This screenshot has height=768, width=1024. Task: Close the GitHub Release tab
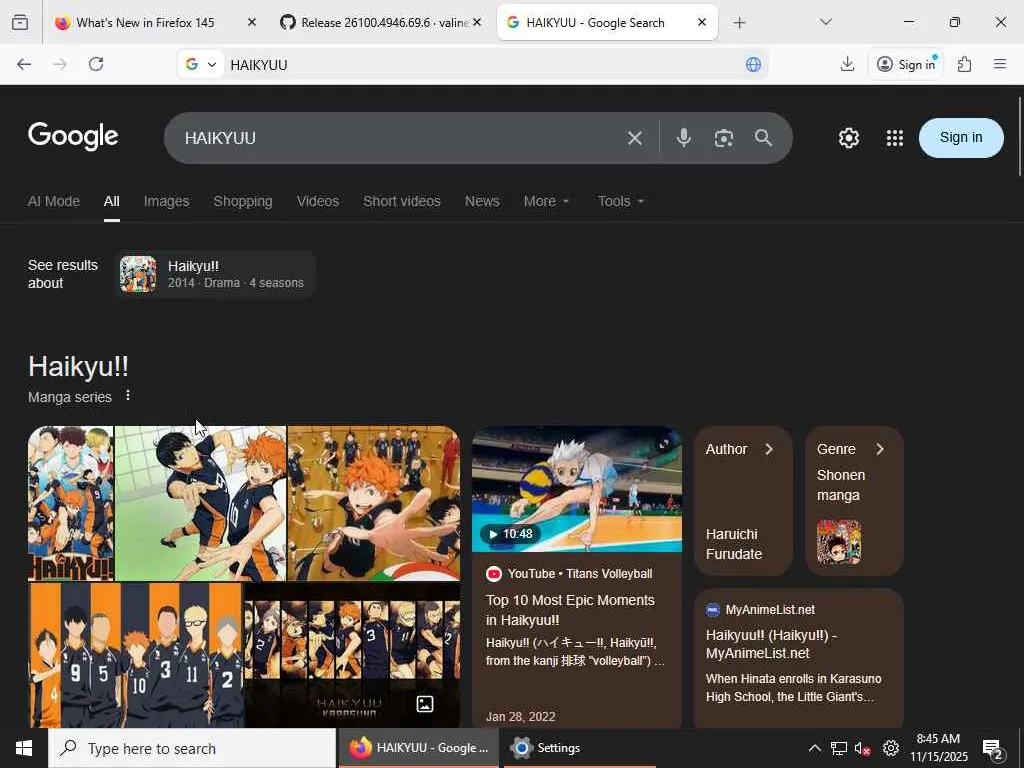click(477, 22)
